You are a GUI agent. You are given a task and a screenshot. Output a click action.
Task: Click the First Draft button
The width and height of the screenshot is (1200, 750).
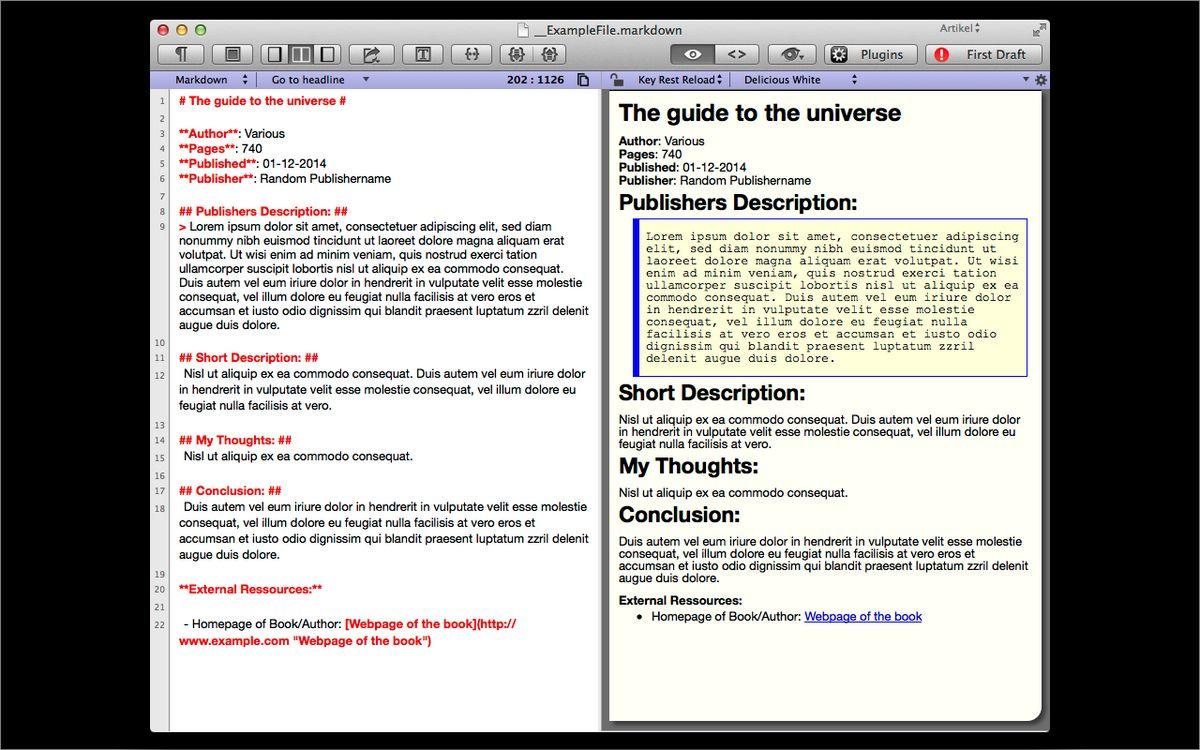point(984,55)
